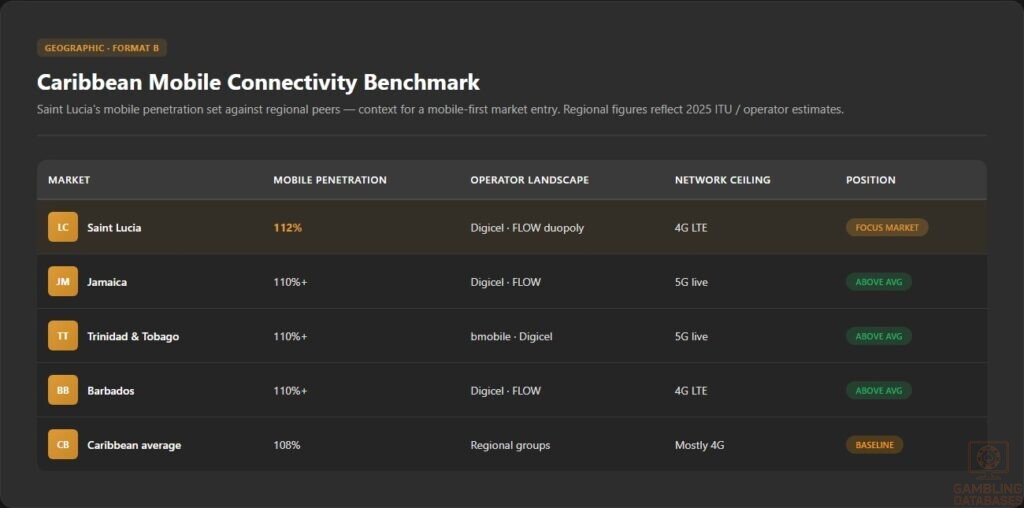Click the 112% penetration value
Screen dimensions: 1024x508
[288, 228]
